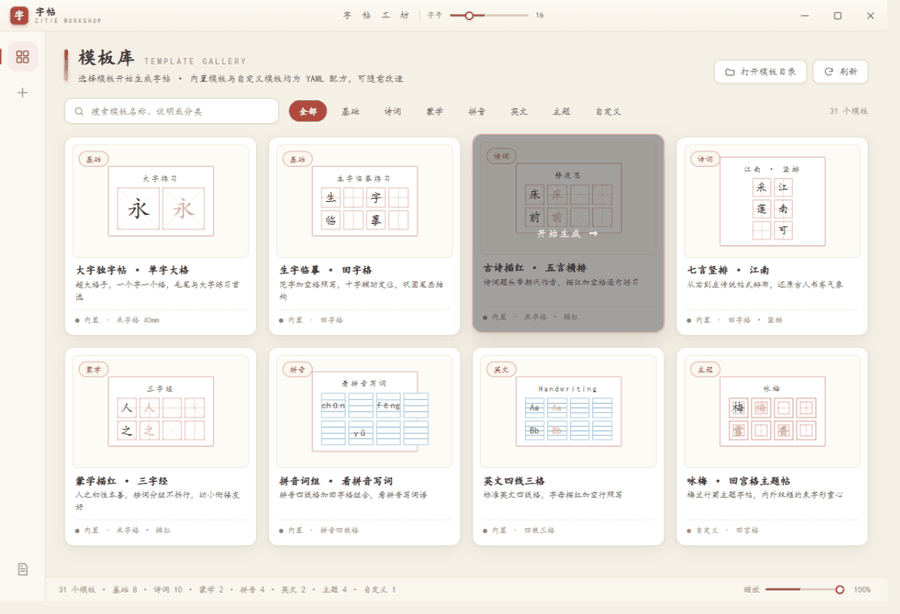This screenshot has width=900, height=614.
Task: Pick the 咏梅 · 回宫格主题帖 template card
Action: pyautogui.click(x=772, y=446)
